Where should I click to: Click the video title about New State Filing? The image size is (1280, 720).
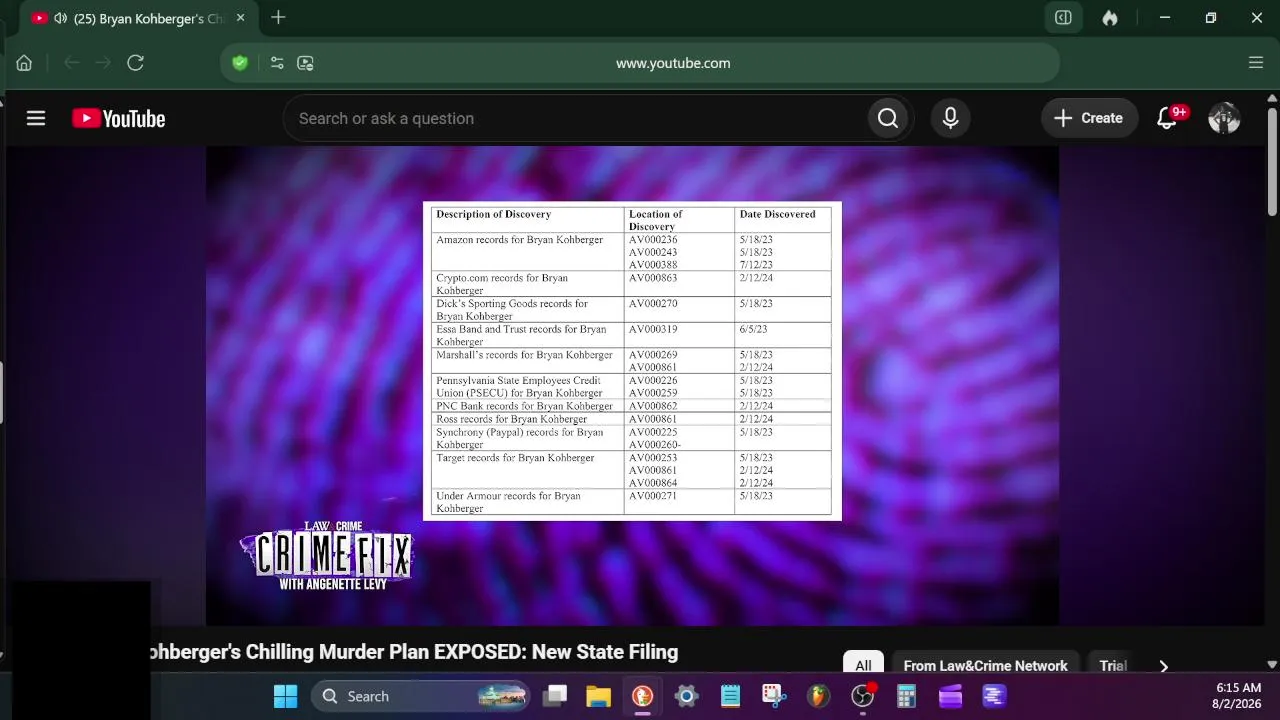click(x=414, y=652)
